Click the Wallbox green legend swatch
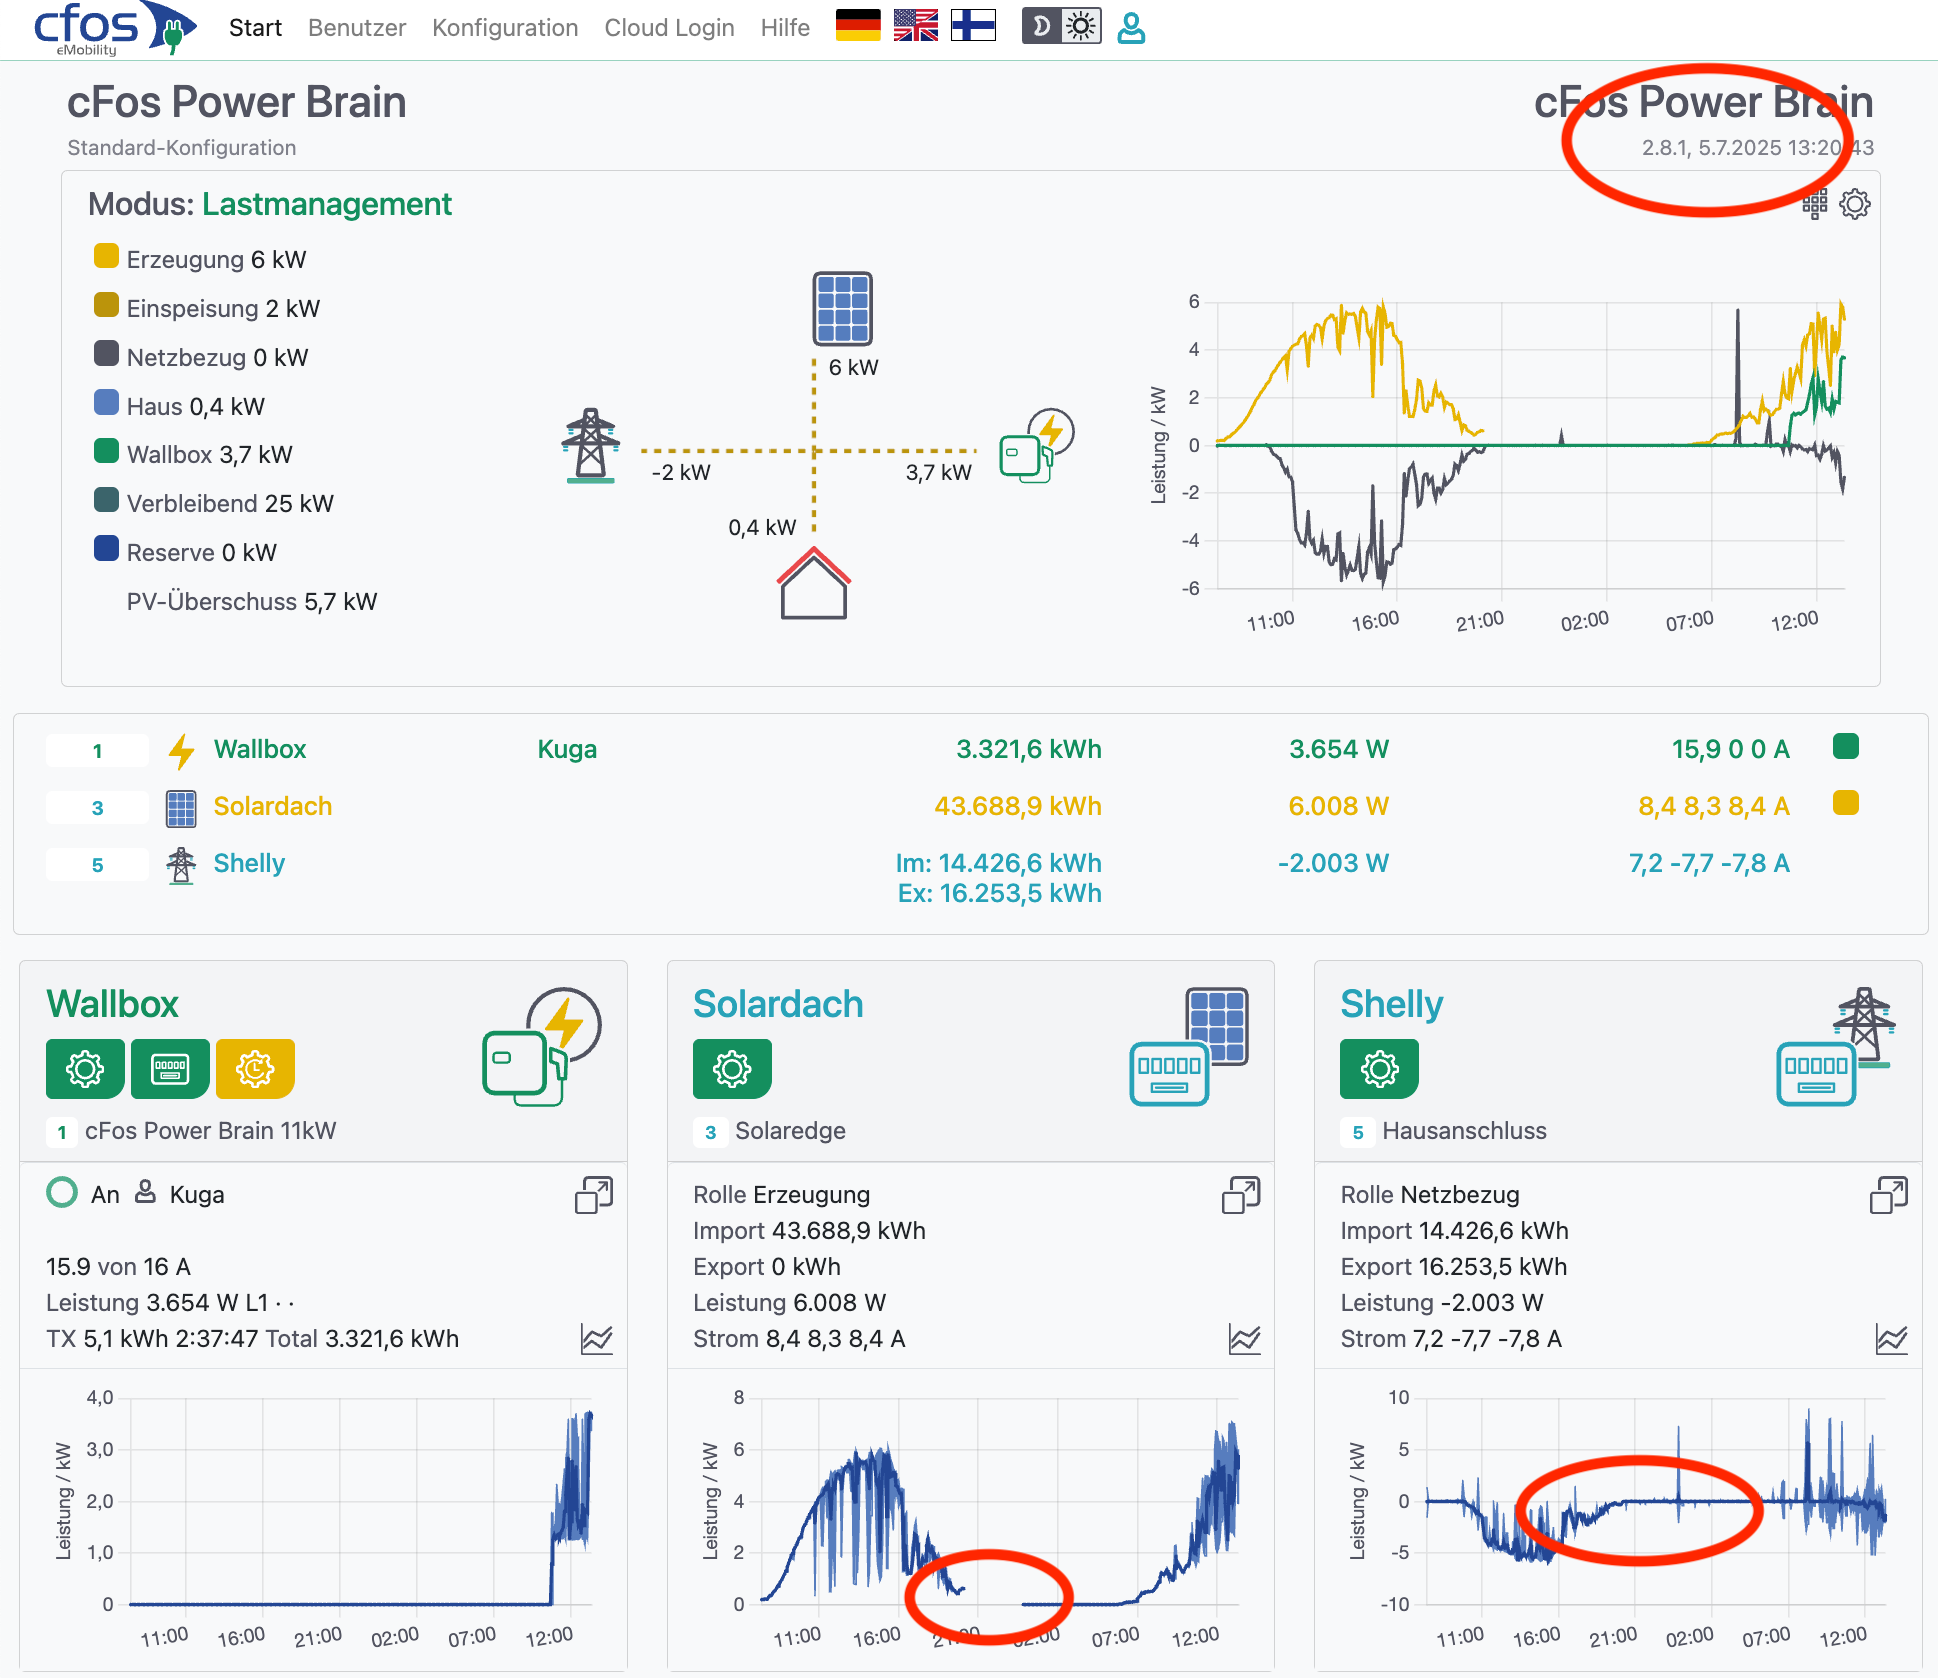Viewport: 1938px width, 1678px height. [106, 452]
